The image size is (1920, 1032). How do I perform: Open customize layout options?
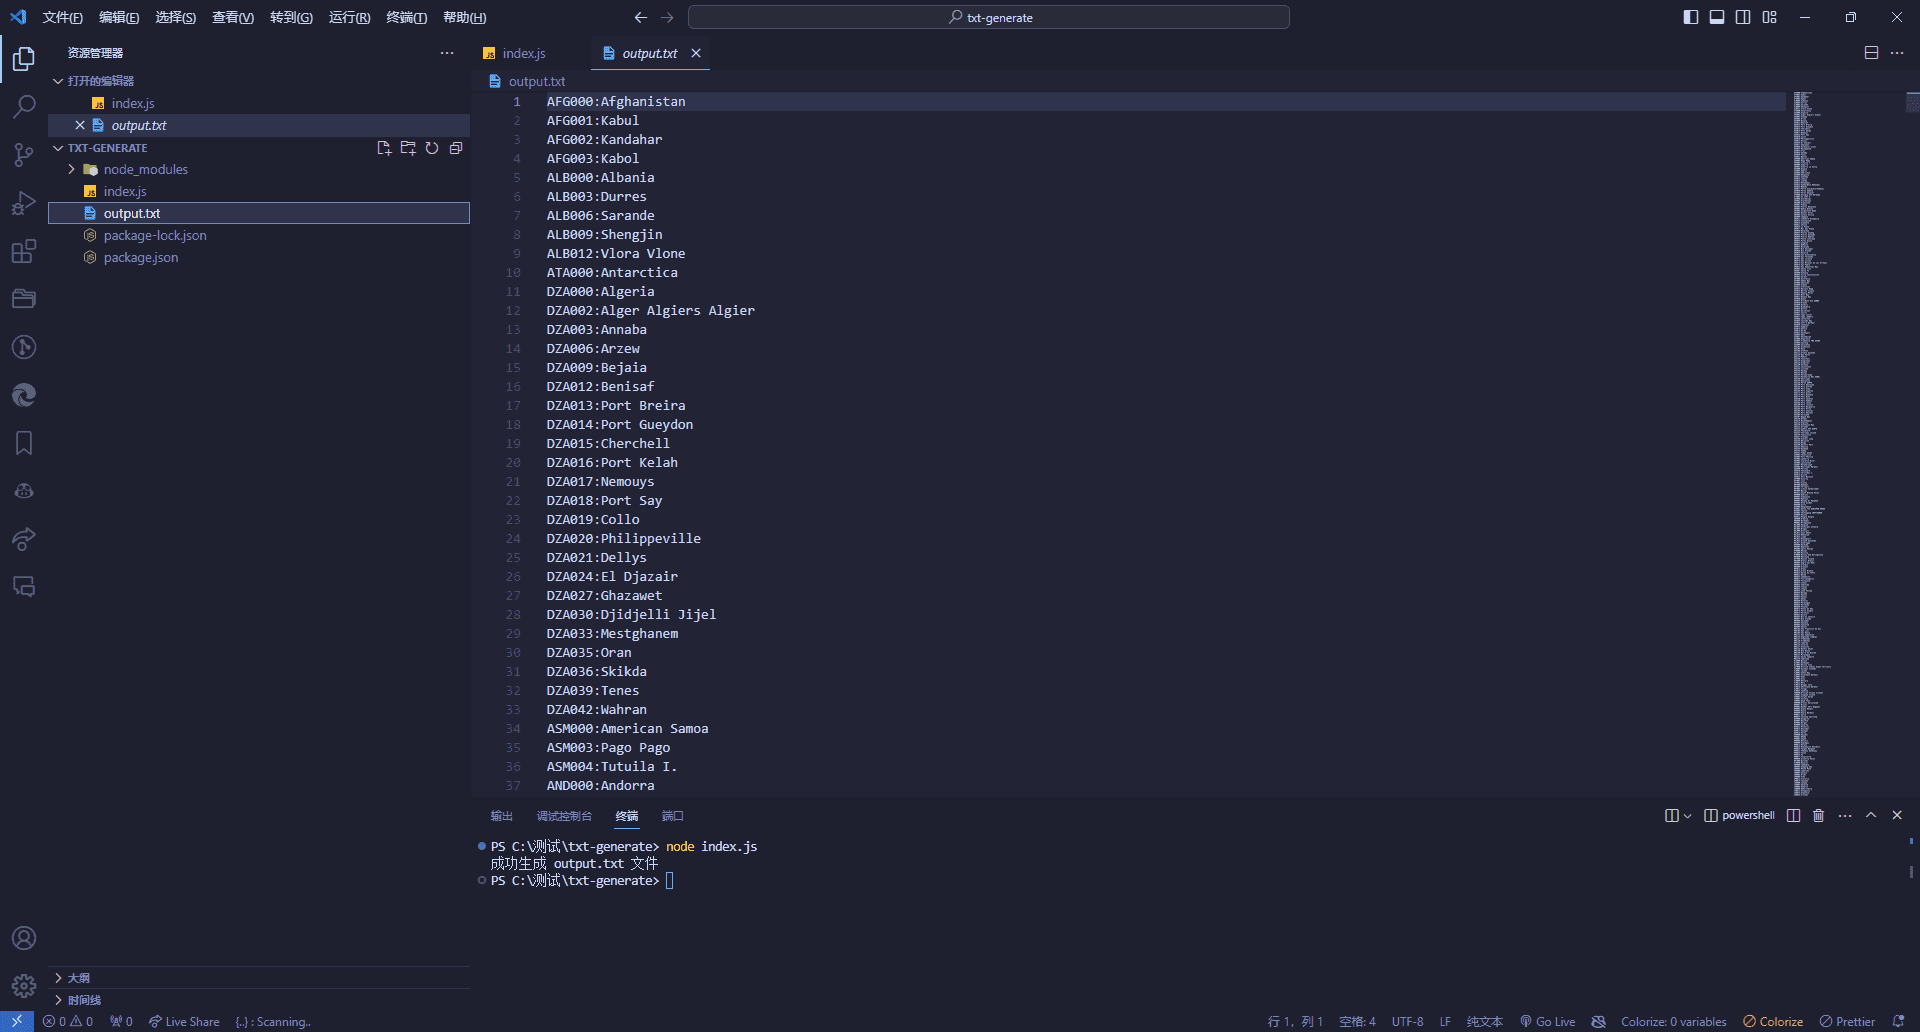coord(1769,17)
